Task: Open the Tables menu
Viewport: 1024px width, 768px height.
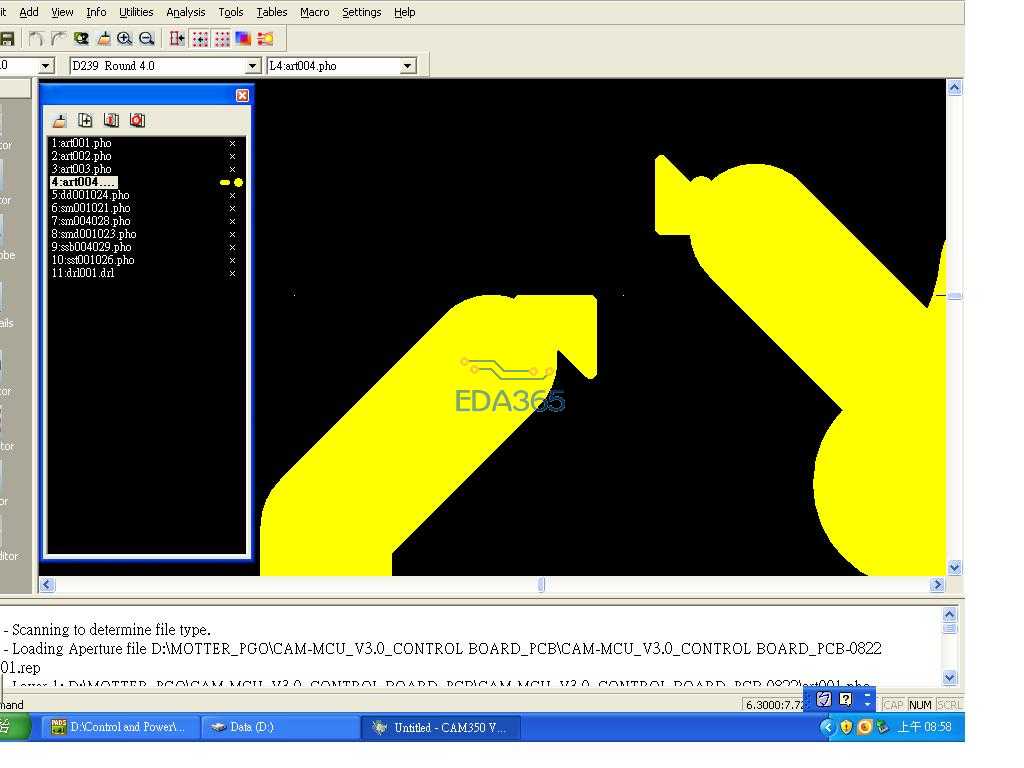Action: click(272, 12)
